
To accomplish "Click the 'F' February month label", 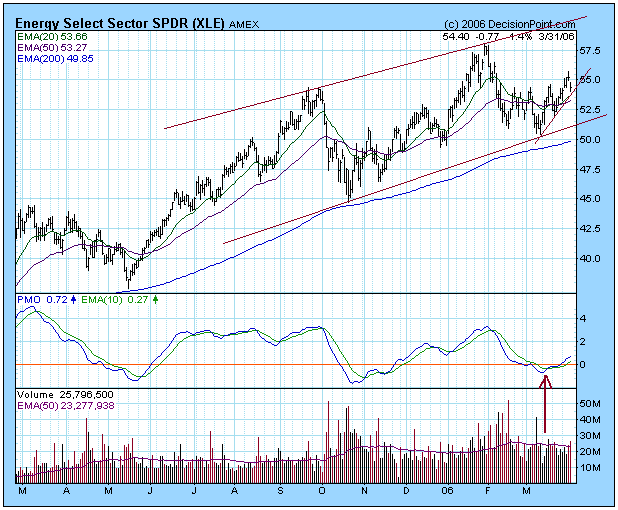I will (x=488, y=491).
